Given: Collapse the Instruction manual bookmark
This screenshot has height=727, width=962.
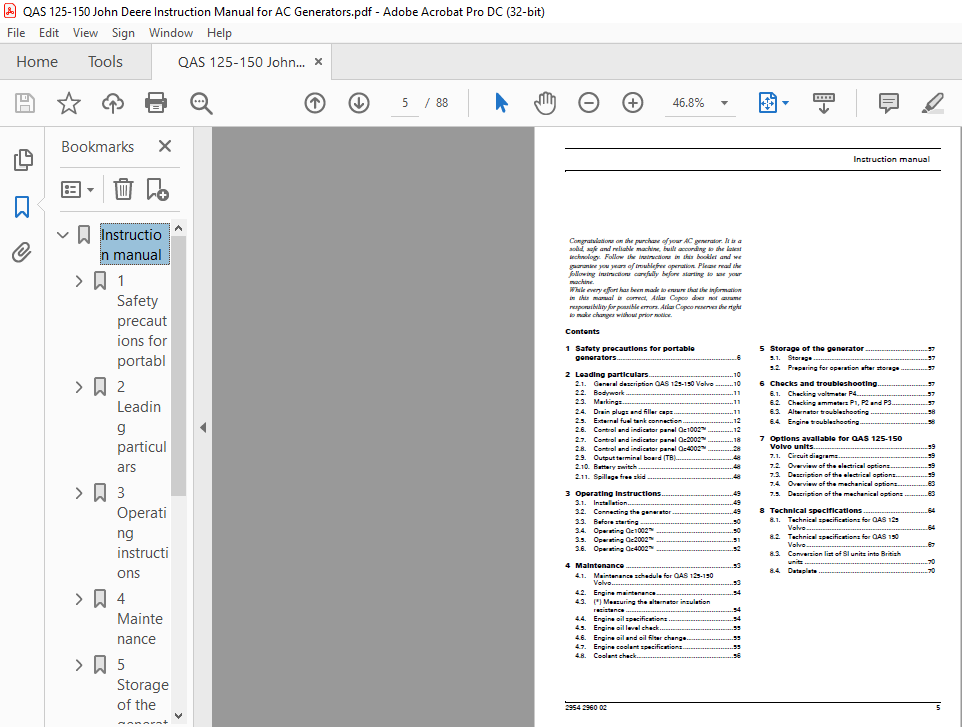Looking at the screenshot, I should (62, 234).
